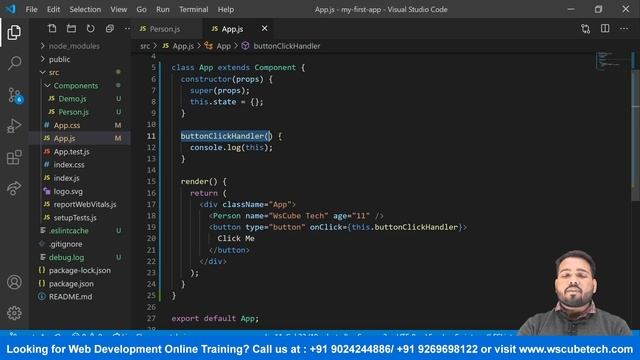Open the Manage settings gear
The height and width of the screenshot is (360, 640).
(x=14, y=313)
